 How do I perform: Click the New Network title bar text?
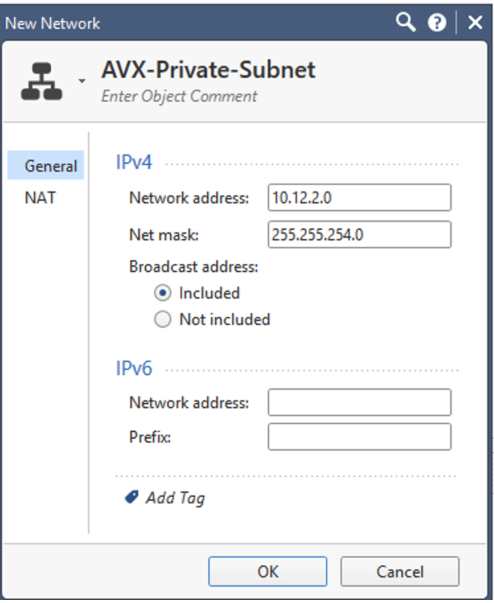[52, 23]
